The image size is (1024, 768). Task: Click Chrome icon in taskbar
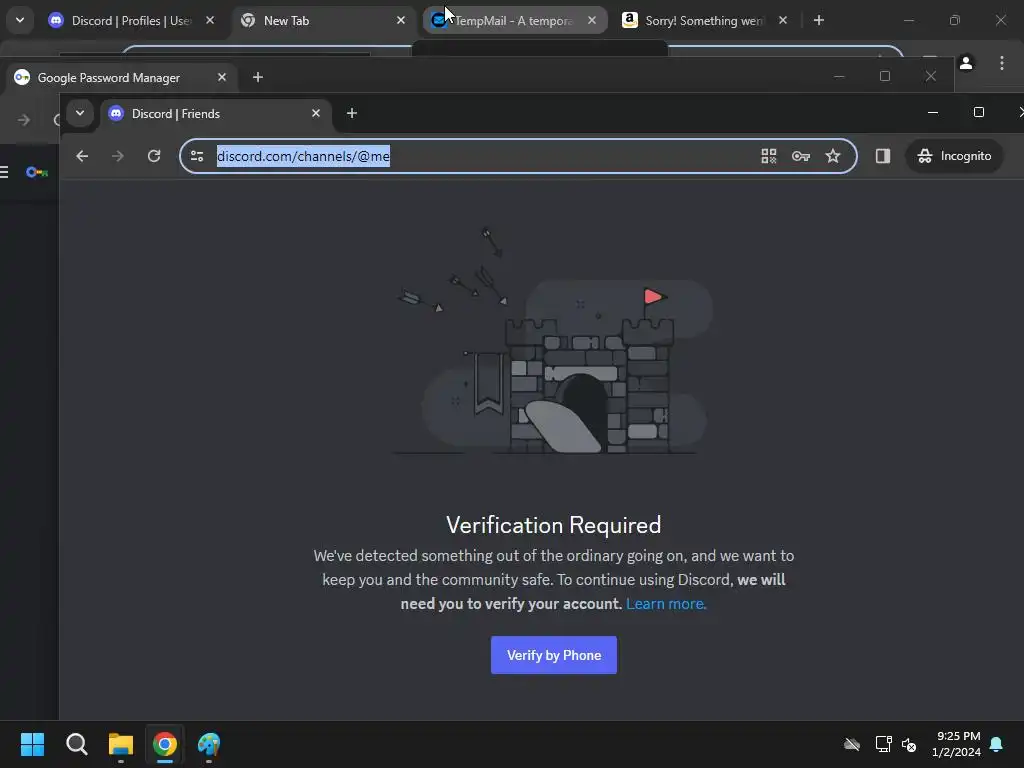[165, 744]
